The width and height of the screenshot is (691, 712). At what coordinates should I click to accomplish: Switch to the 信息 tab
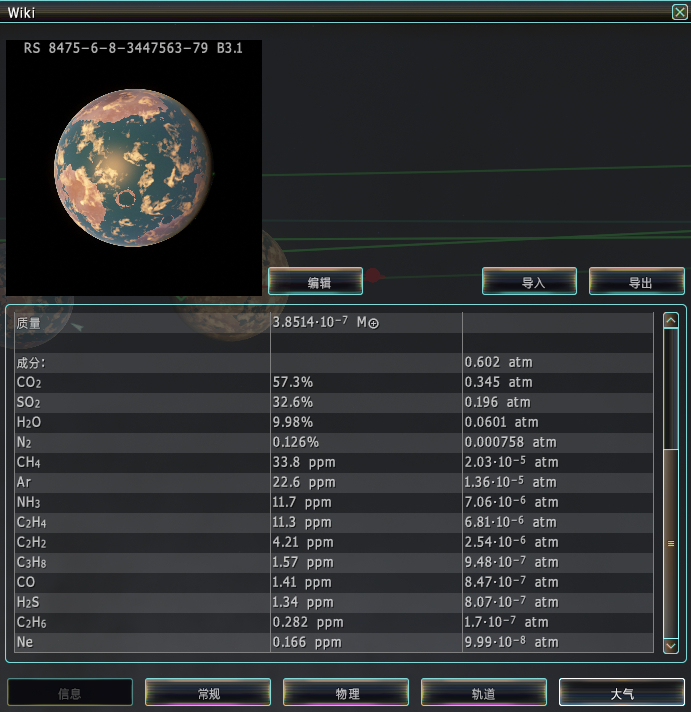[70, 692]
